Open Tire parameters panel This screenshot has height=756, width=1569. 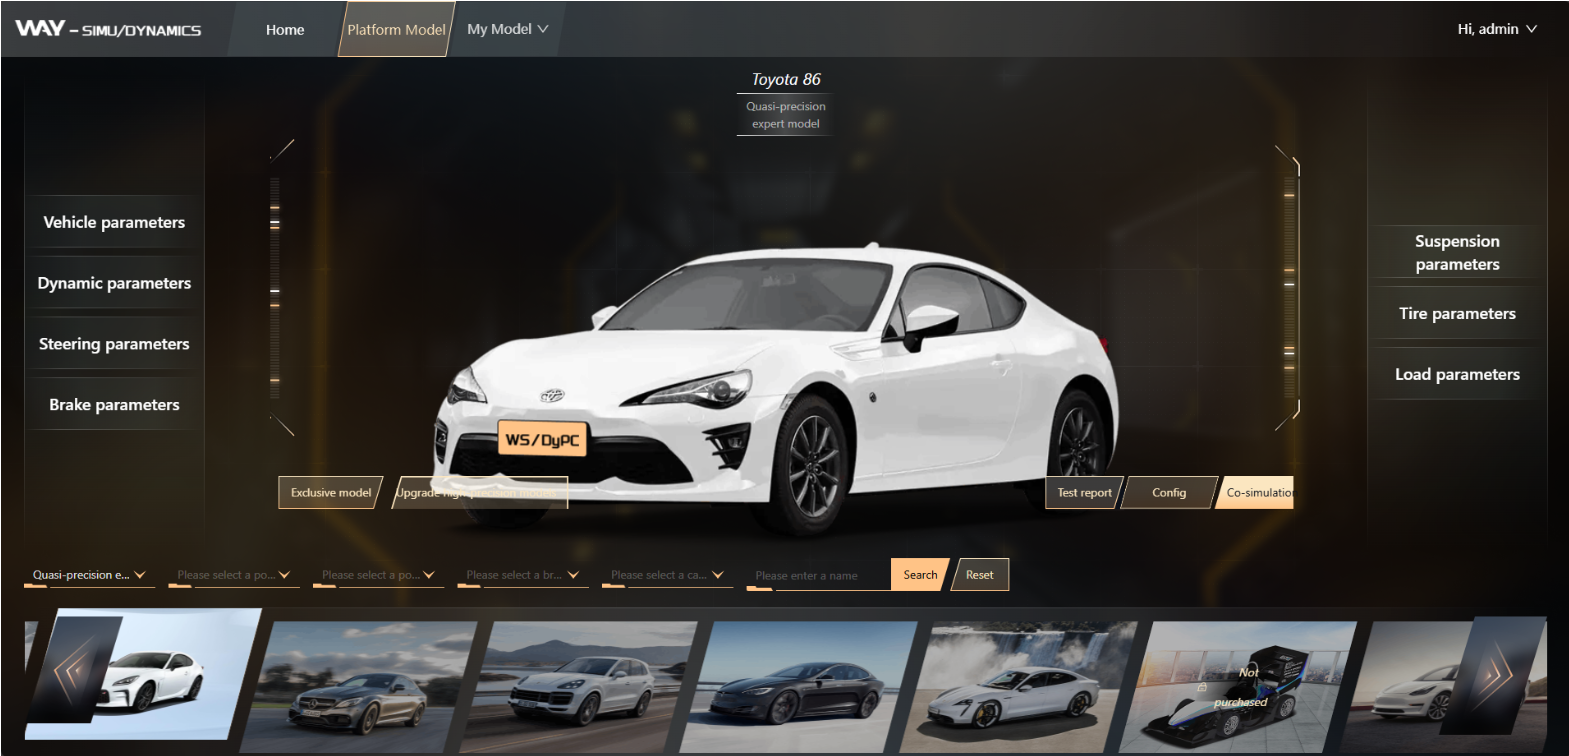pos(1457,314)
